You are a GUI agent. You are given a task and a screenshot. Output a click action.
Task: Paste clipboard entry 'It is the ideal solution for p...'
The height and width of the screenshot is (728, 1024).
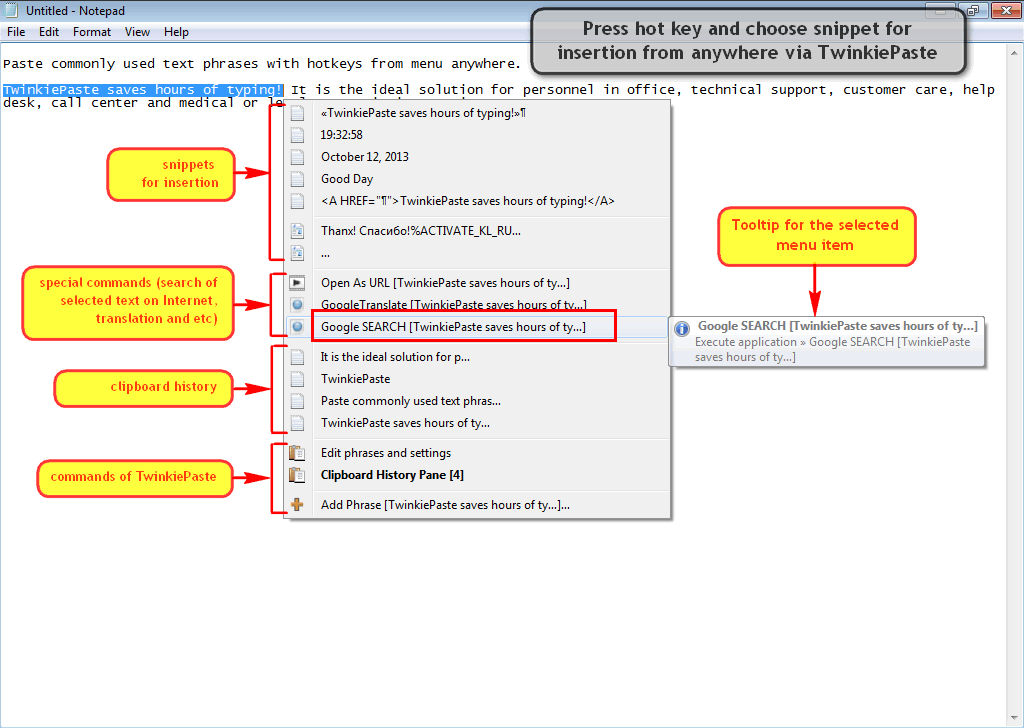pos(478,357)
